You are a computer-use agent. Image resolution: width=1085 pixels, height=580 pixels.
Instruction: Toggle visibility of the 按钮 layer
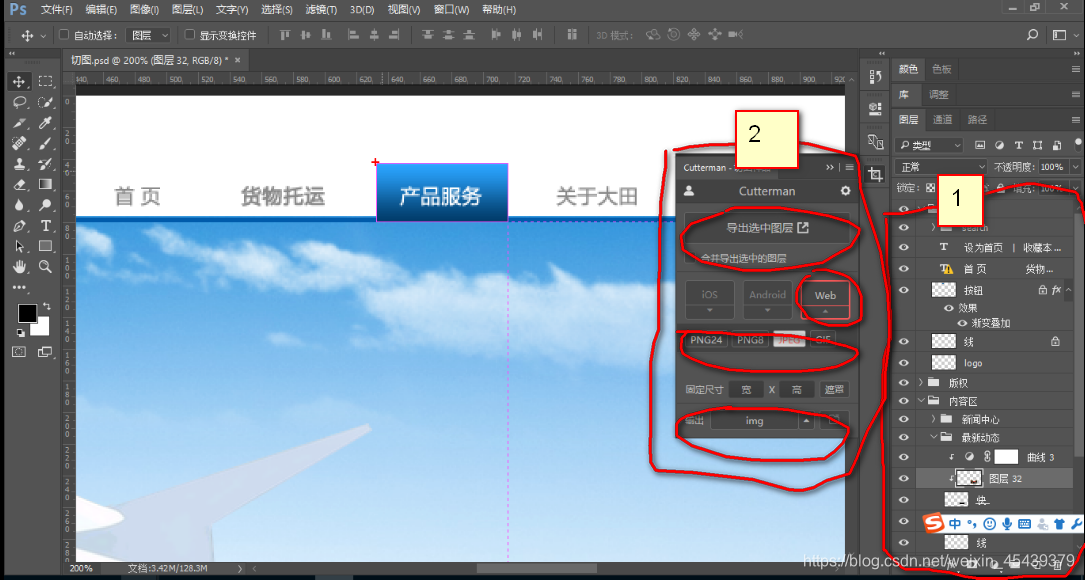(x=903, y=289)
